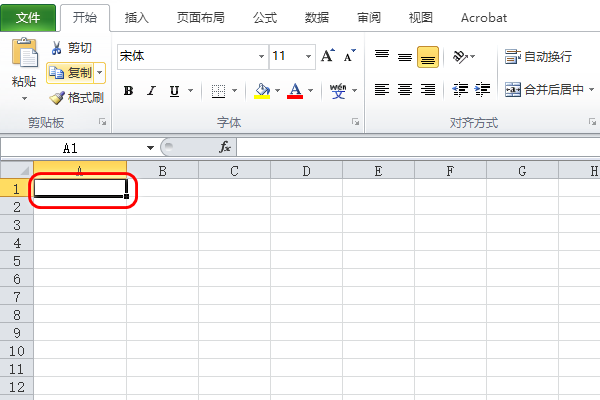The width and height of the screenshot is (600, 400).
Task: Align text left
Action: tap(382, 90)
